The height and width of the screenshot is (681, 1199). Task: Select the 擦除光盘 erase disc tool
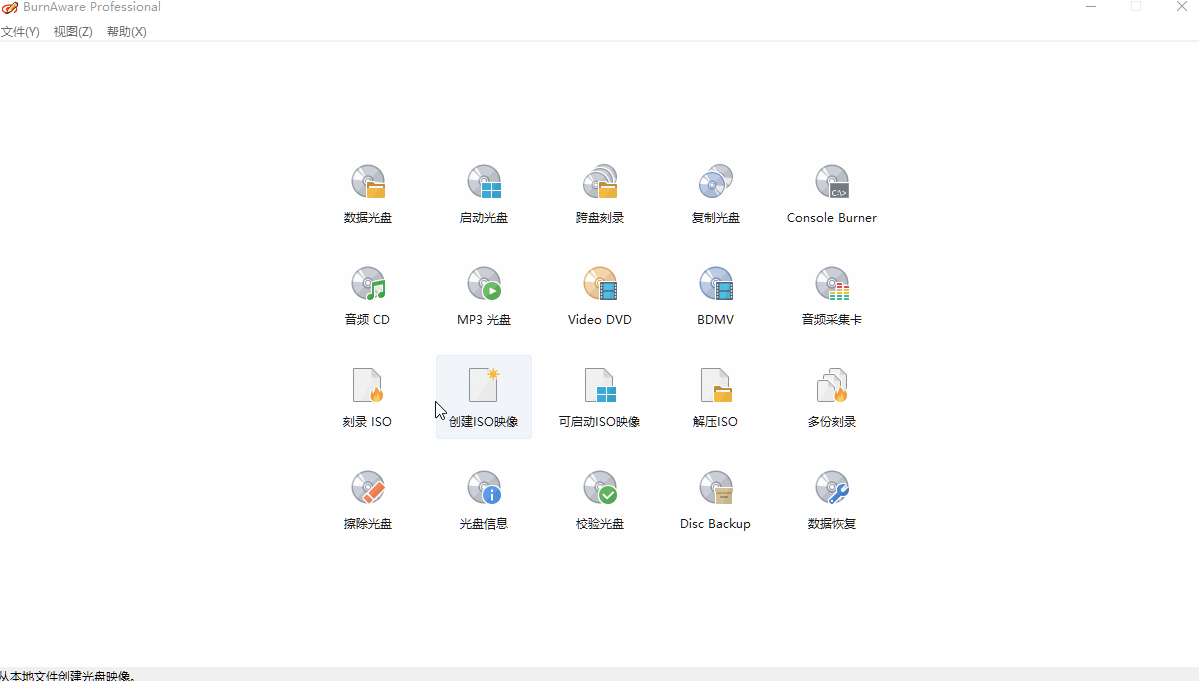tap(368, 499)
